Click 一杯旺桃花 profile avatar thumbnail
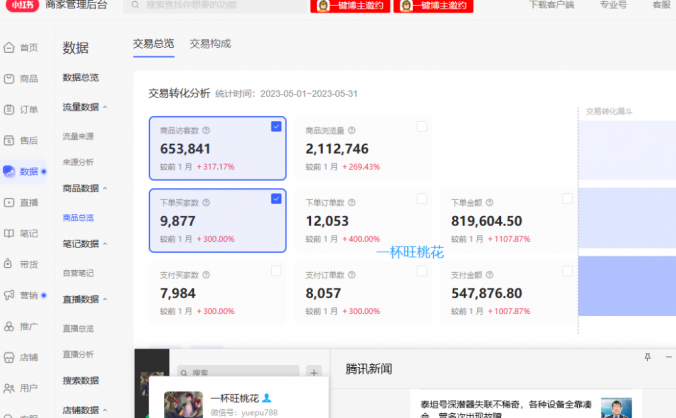The height and width of the screenshot is (418, 676). (x=183, y=404)
